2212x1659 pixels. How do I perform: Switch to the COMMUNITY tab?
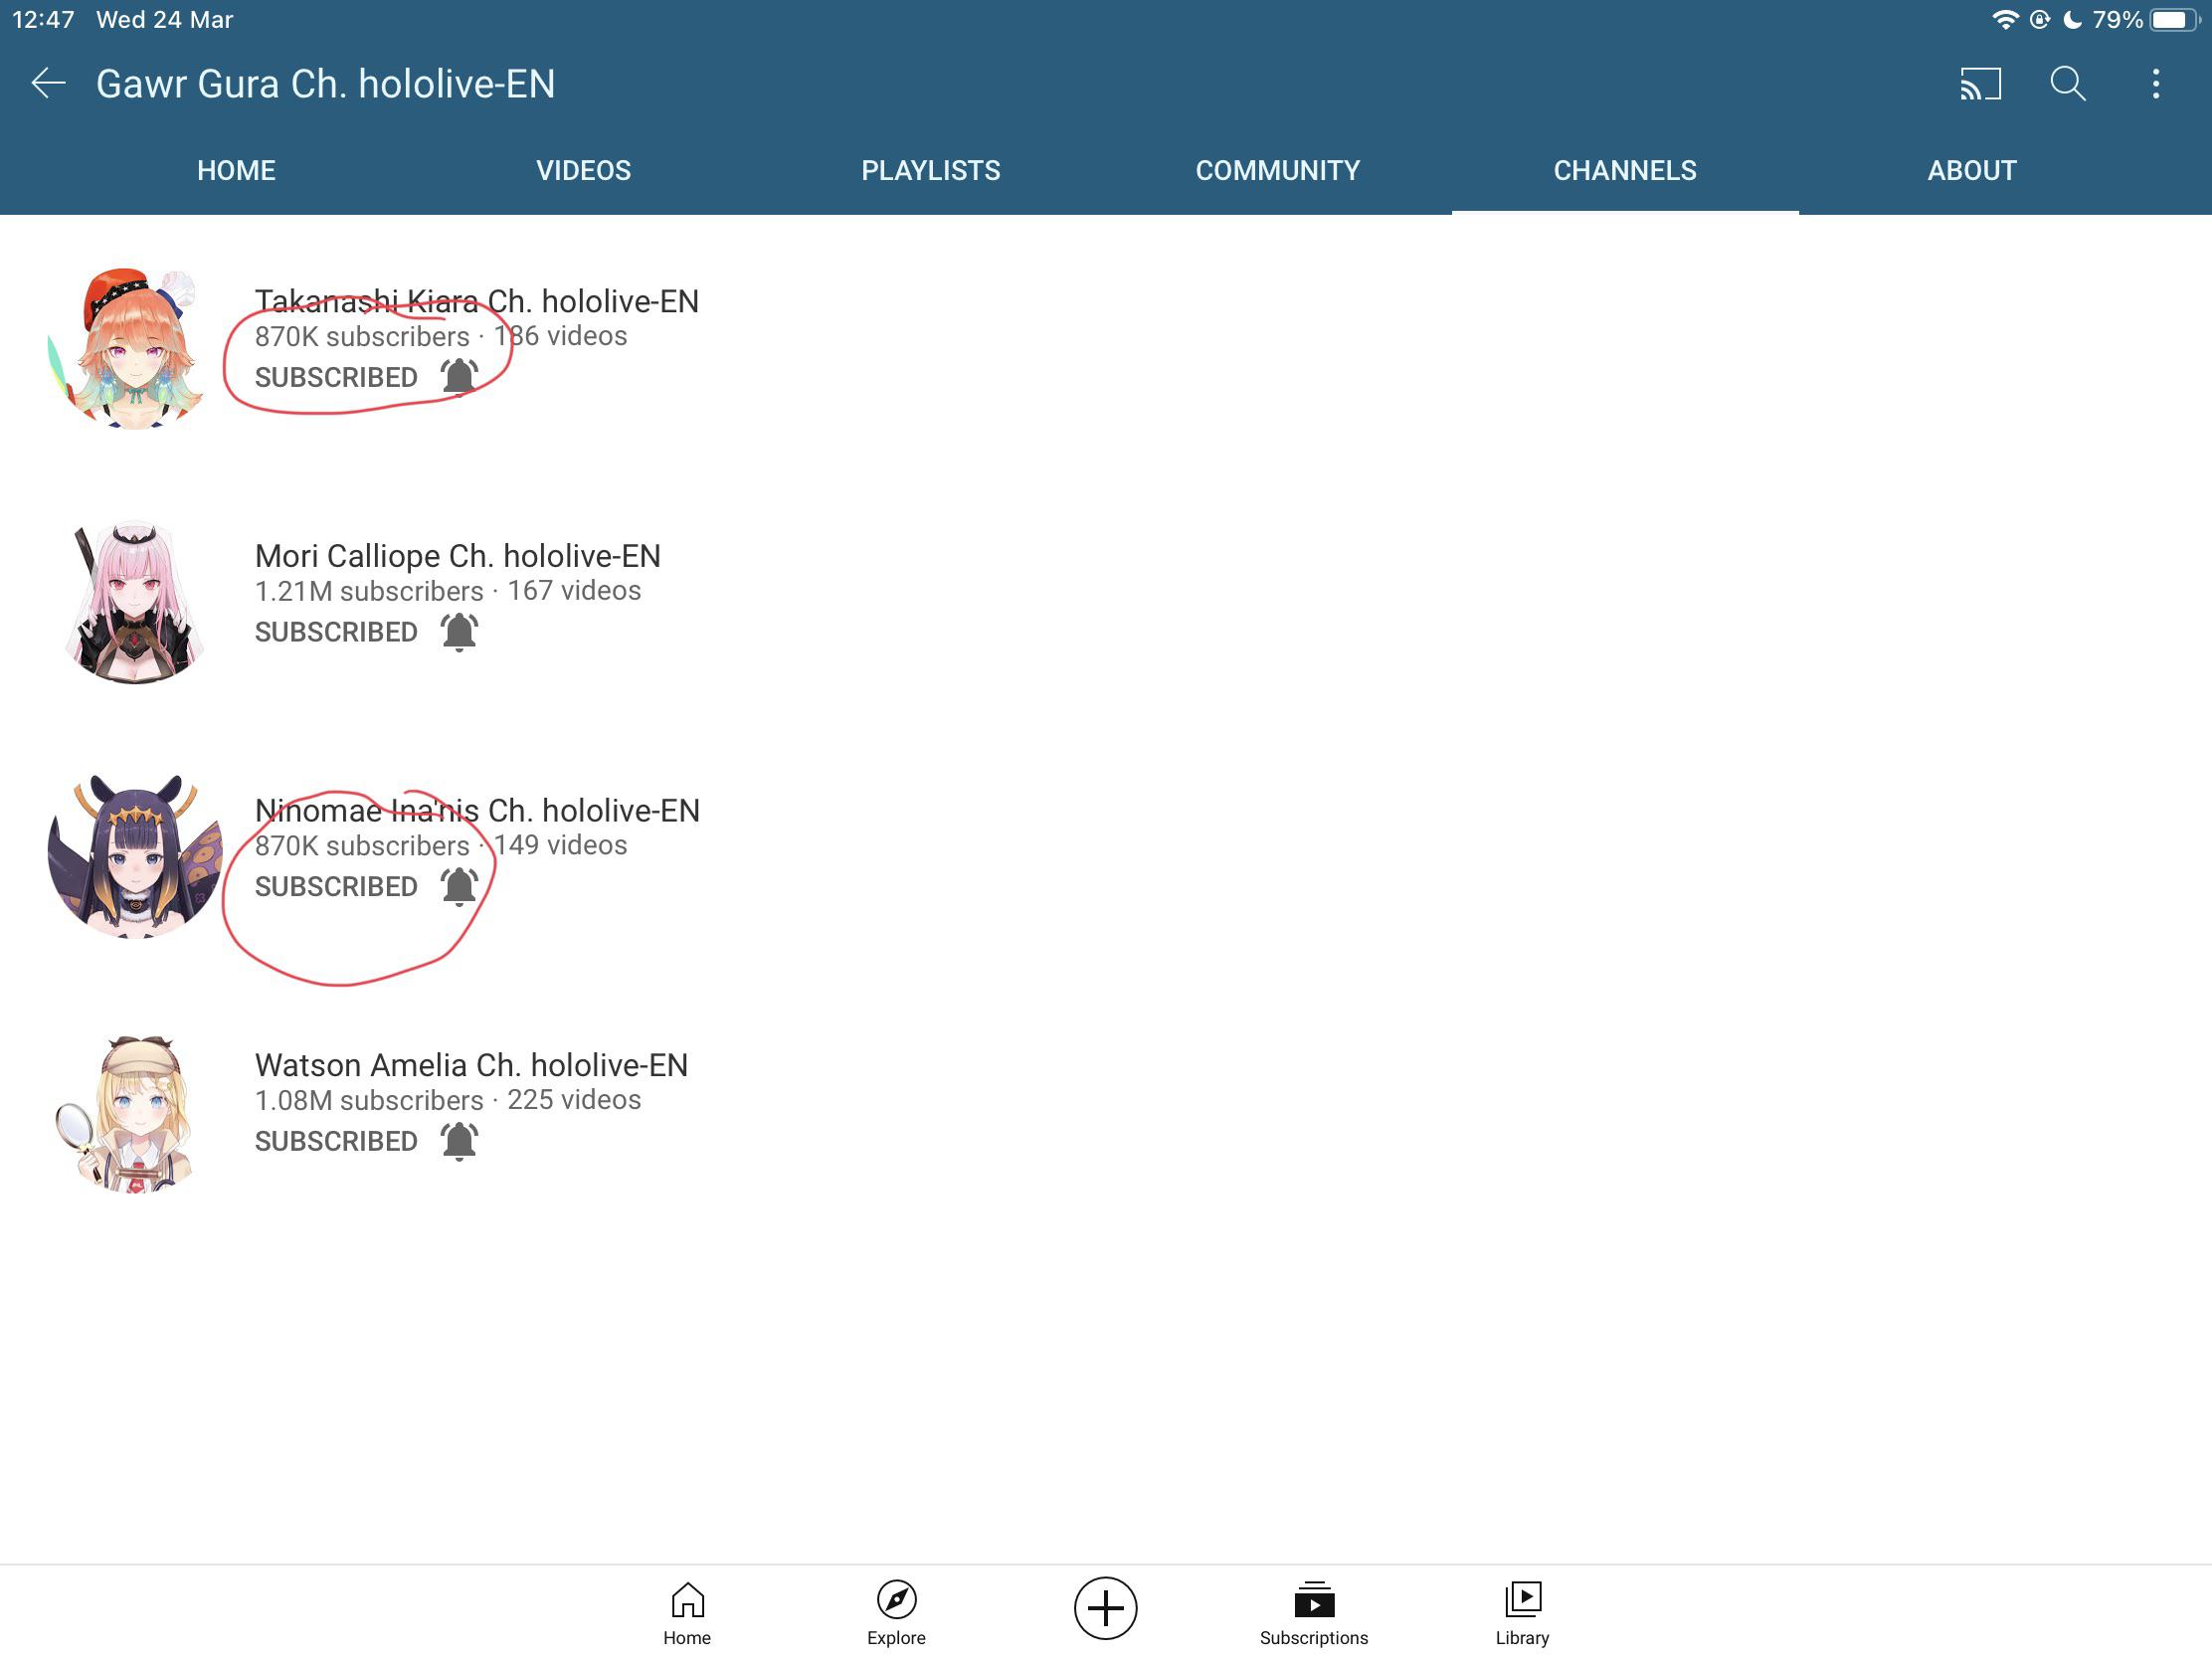coord(1277,170)
